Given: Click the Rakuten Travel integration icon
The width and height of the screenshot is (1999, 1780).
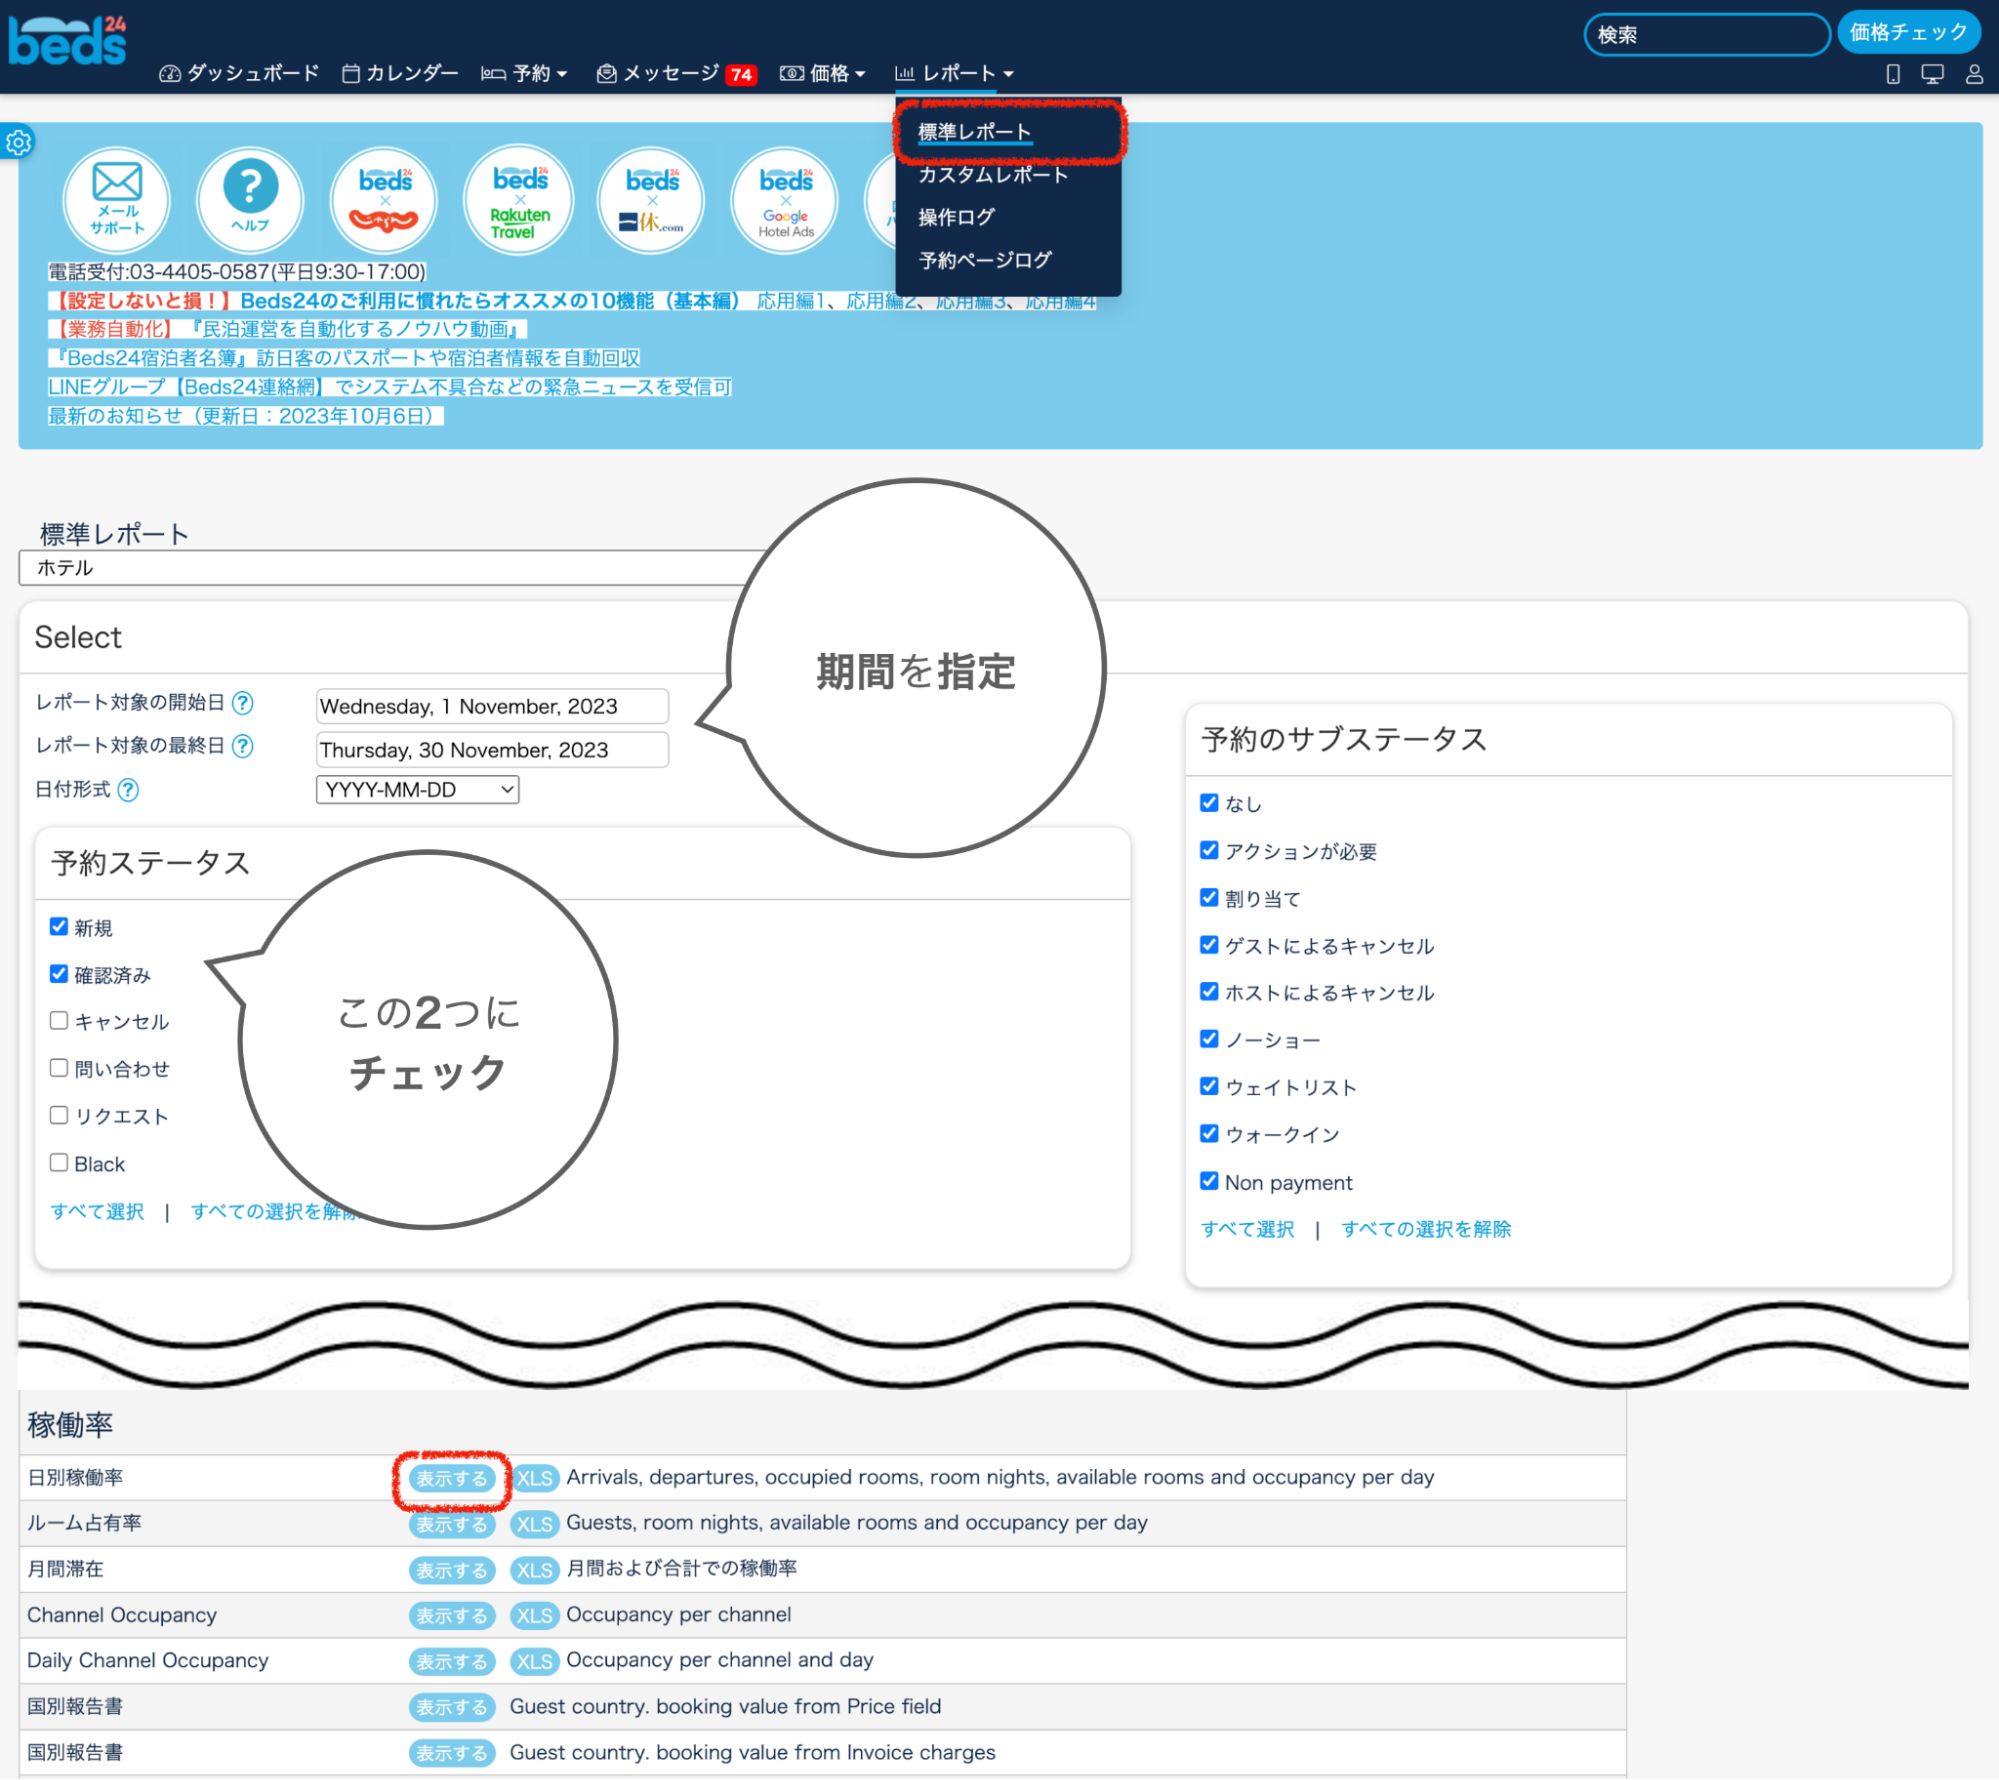Looking at the screenshot, I should [519, 199].
